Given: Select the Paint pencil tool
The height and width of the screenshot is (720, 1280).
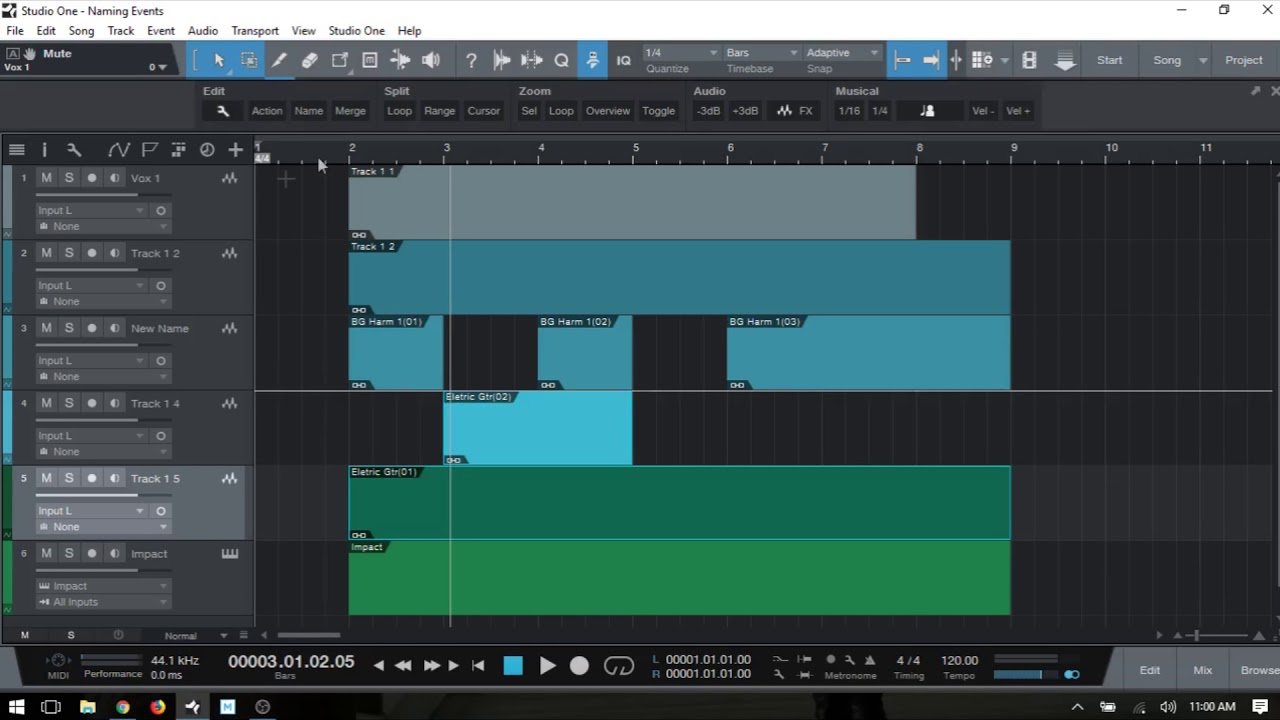Looking at the screenshot, I should [x=279, y=60].
